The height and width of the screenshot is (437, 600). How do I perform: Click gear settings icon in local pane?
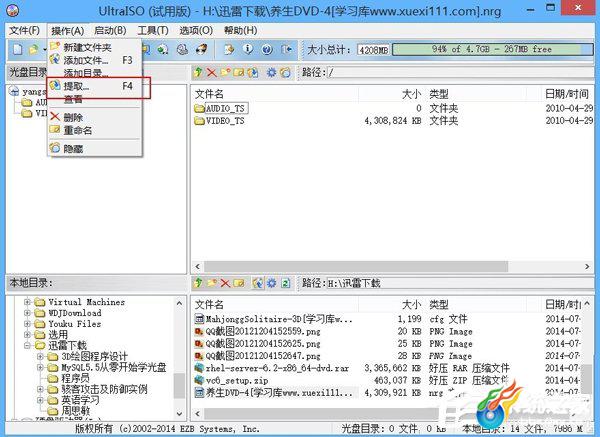point(271,283)
